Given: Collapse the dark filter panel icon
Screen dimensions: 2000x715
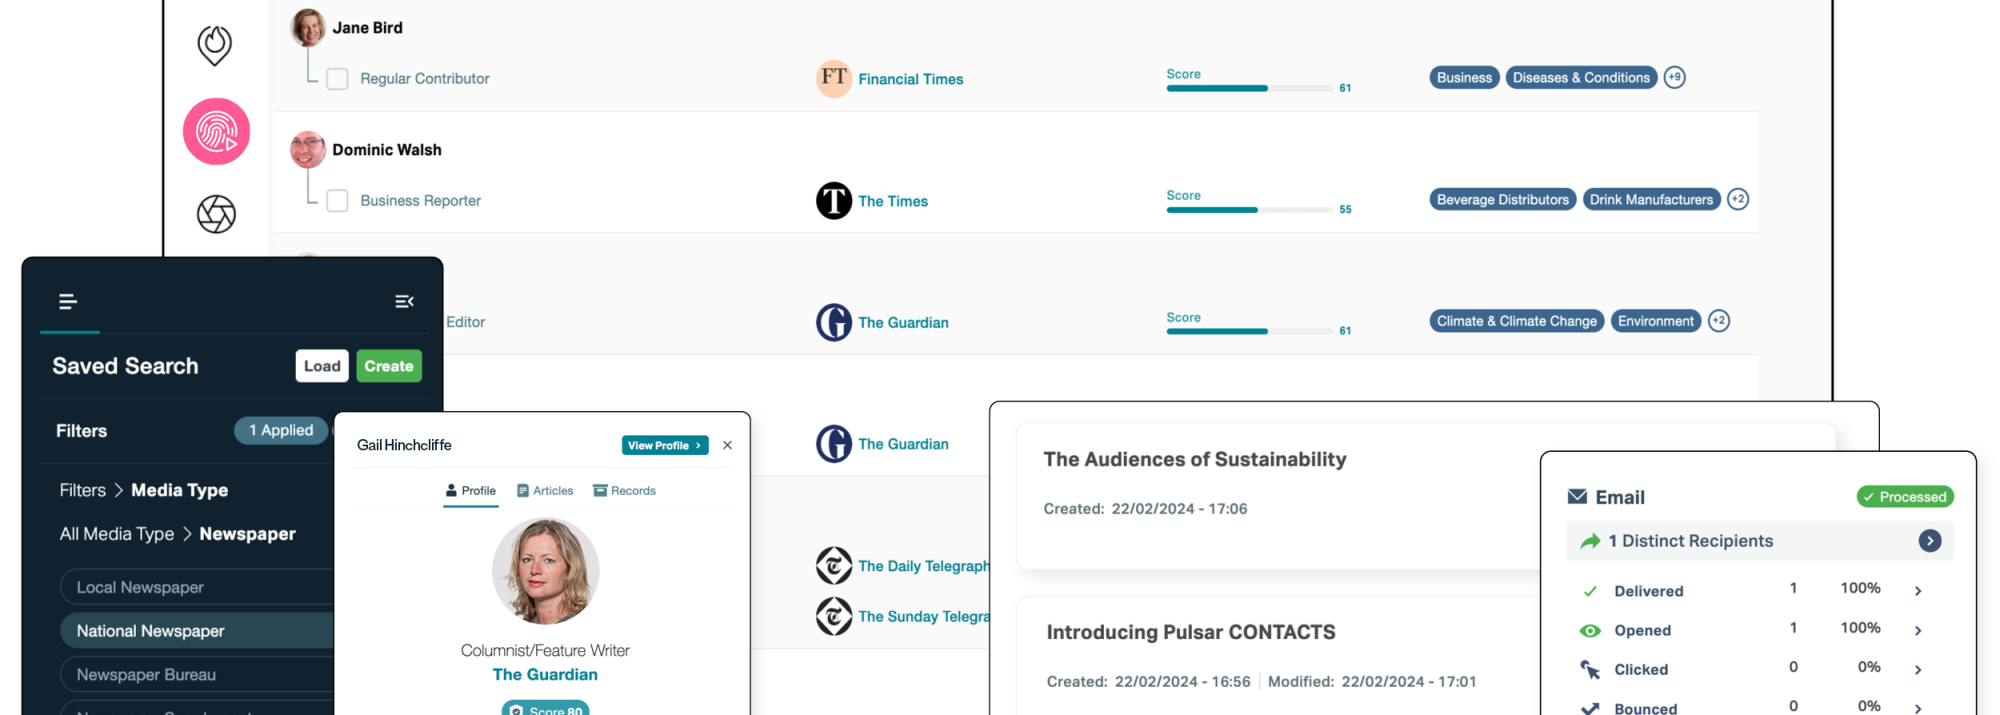Looking at the screenshot, I should pos(404,301).
